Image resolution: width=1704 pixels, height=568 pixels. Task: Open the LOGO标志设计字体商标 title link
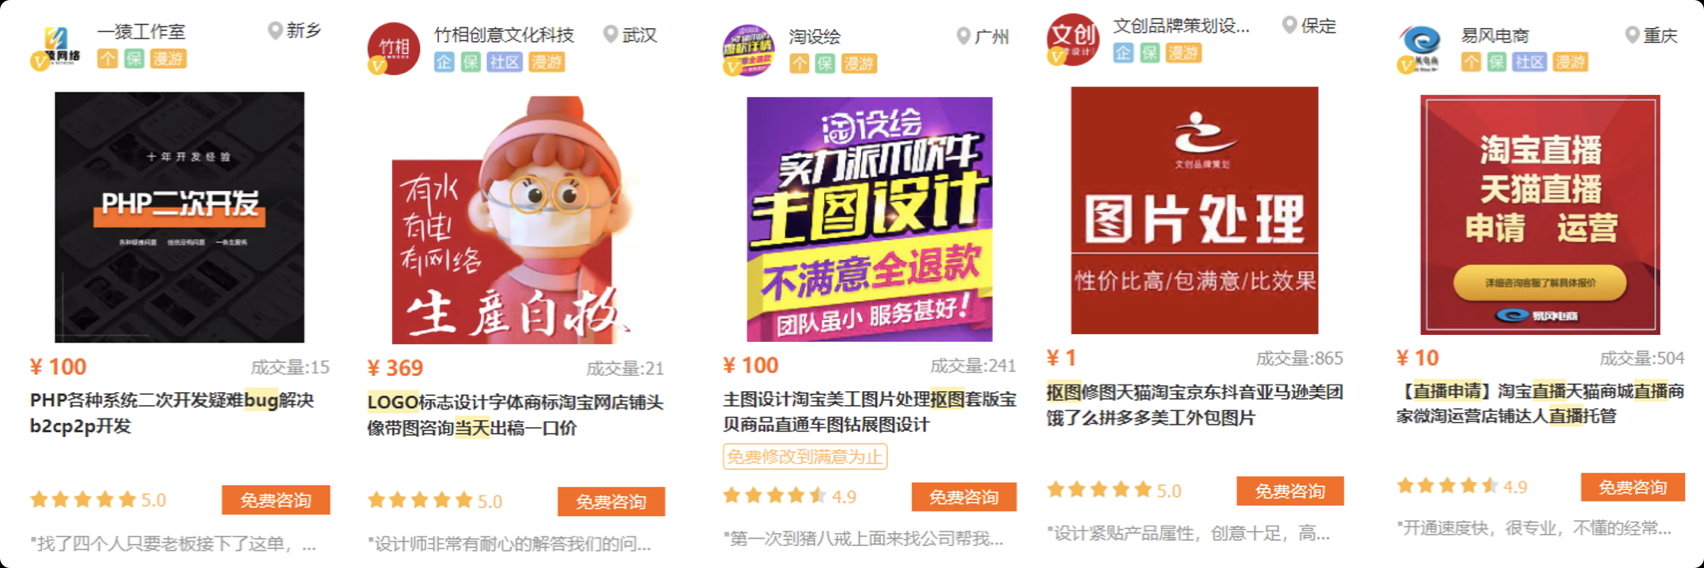(x=515, y=415)
